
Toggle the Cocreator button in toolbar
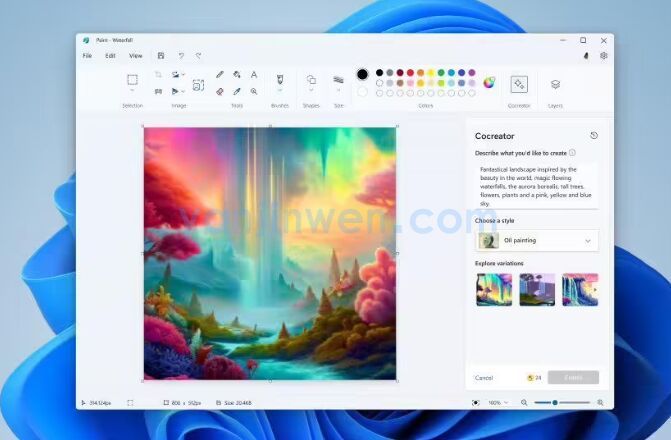519,84
